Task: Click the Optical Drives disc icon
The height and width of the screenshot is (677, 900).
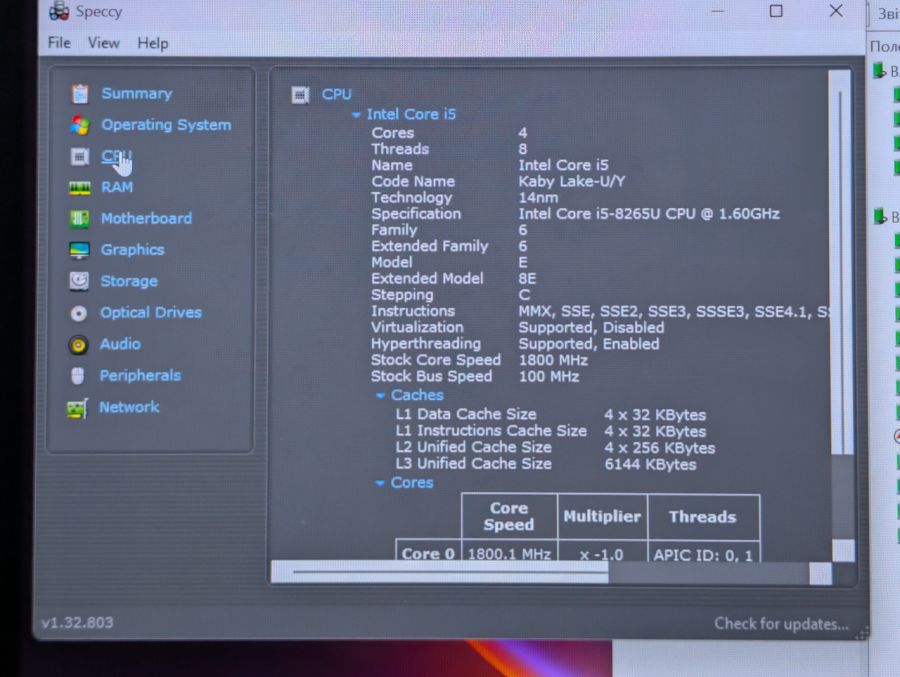Action: [x=79, y=313]
